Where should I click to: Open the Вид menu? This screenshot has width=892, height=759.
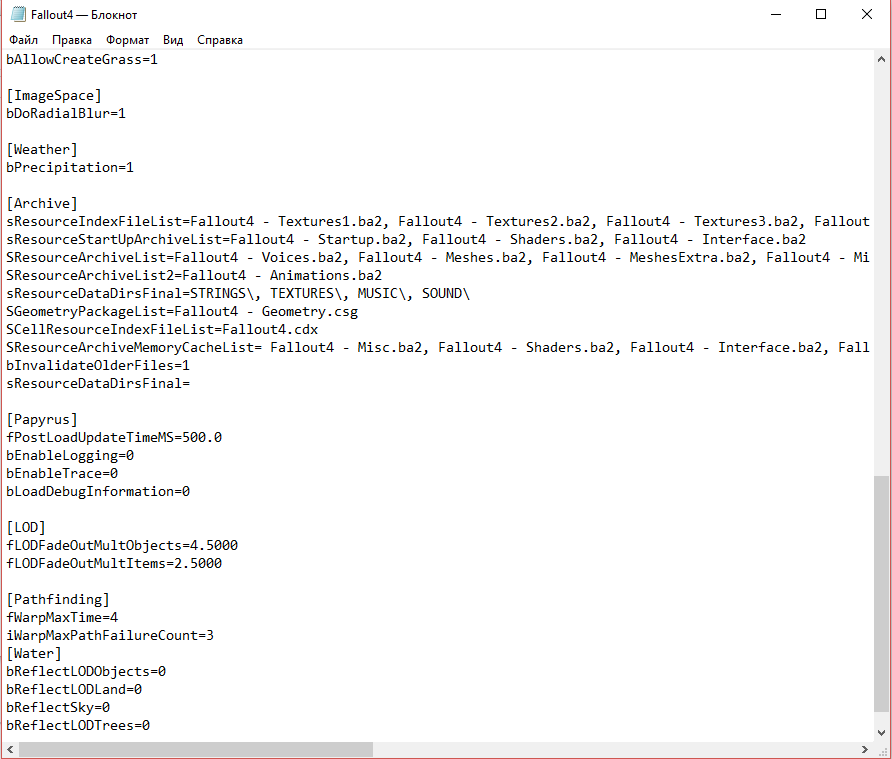[173, 40]
